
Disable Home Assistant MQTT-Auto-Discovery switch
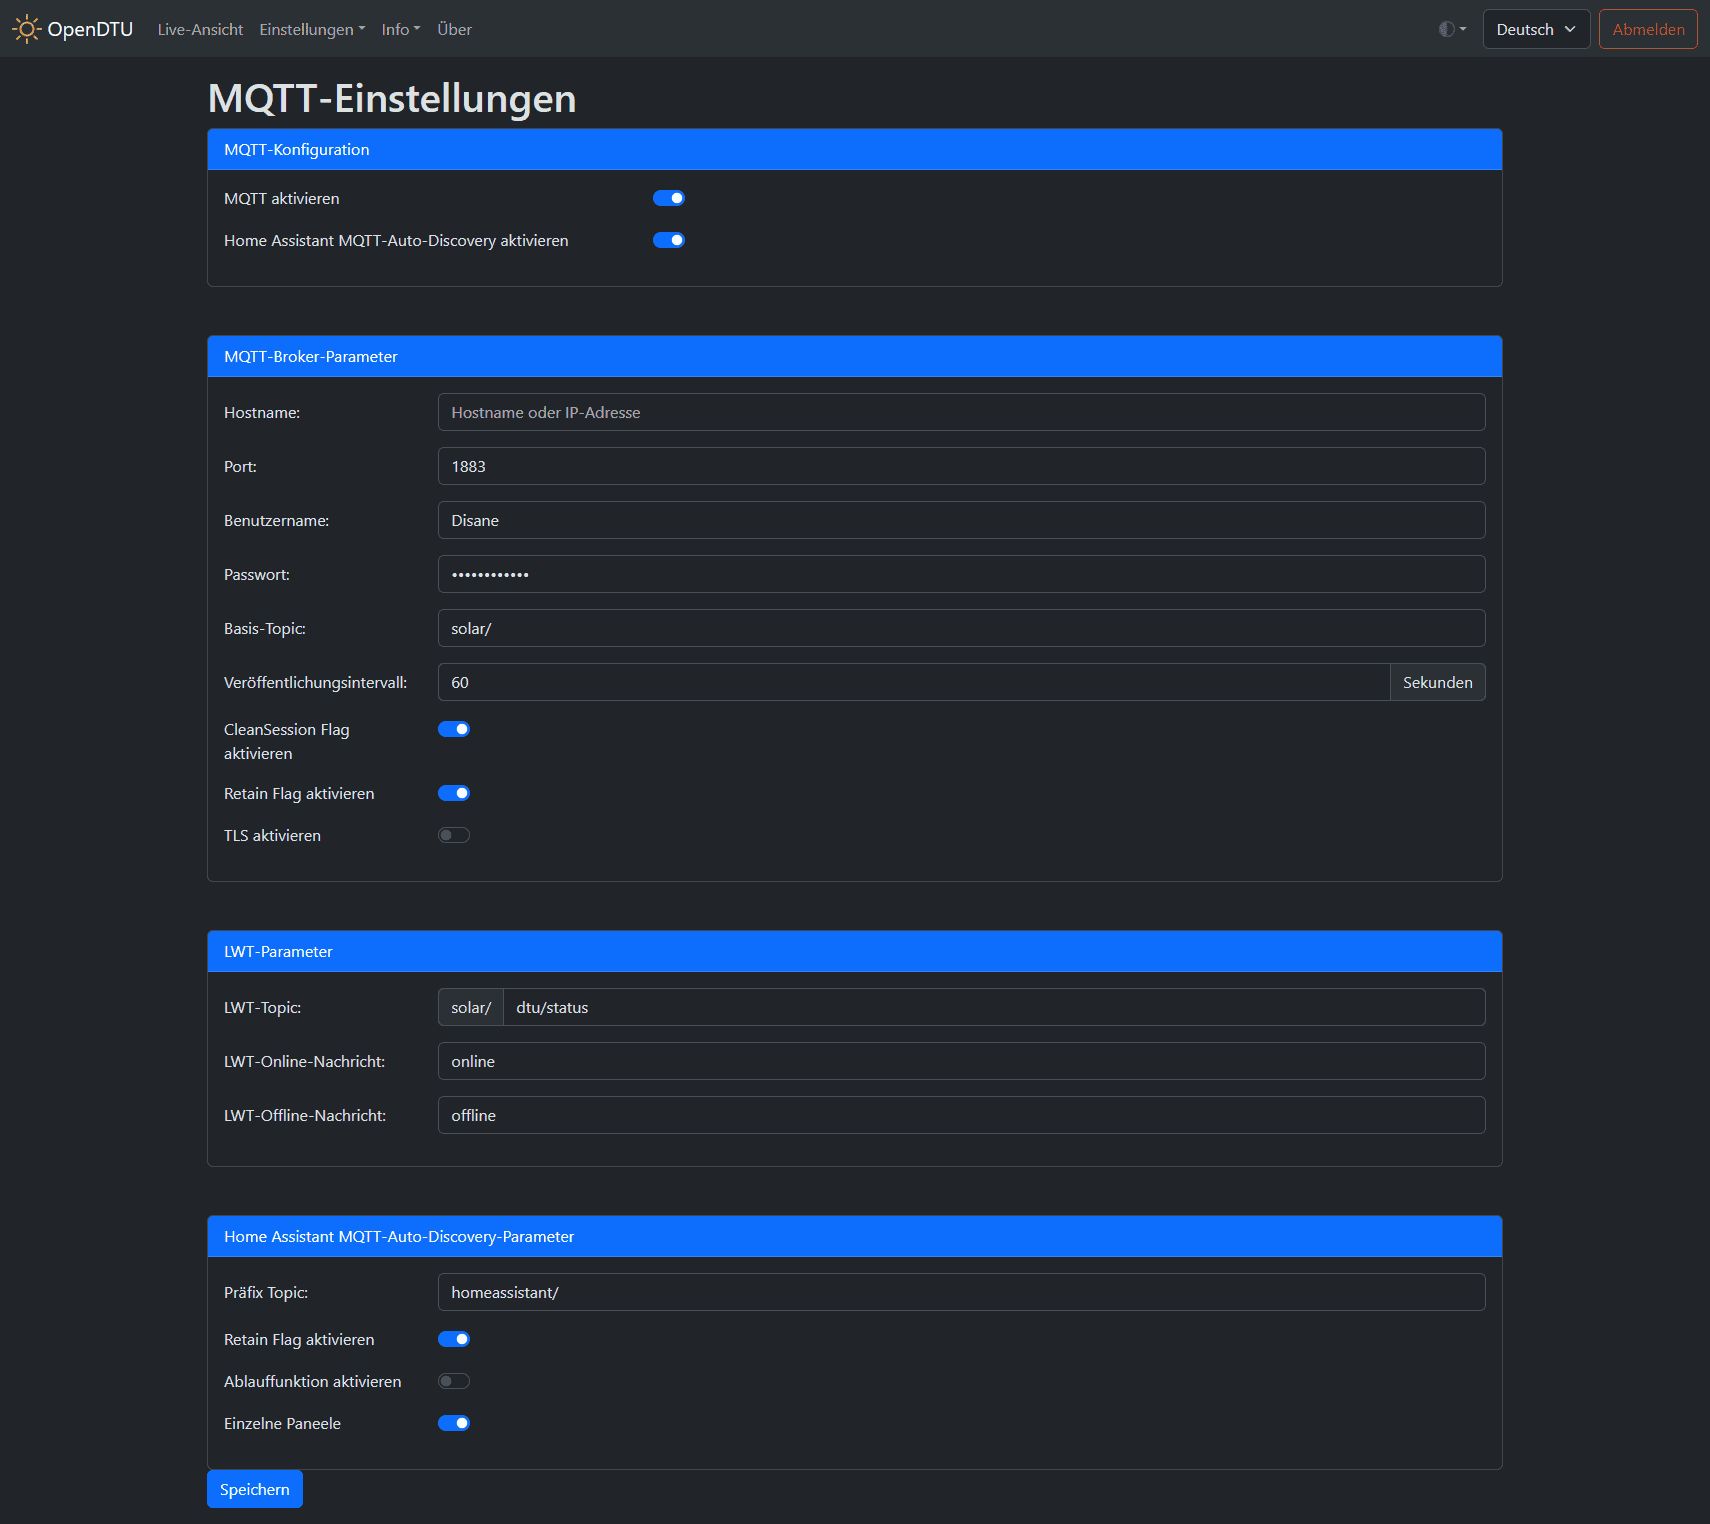tap(668, 240)
